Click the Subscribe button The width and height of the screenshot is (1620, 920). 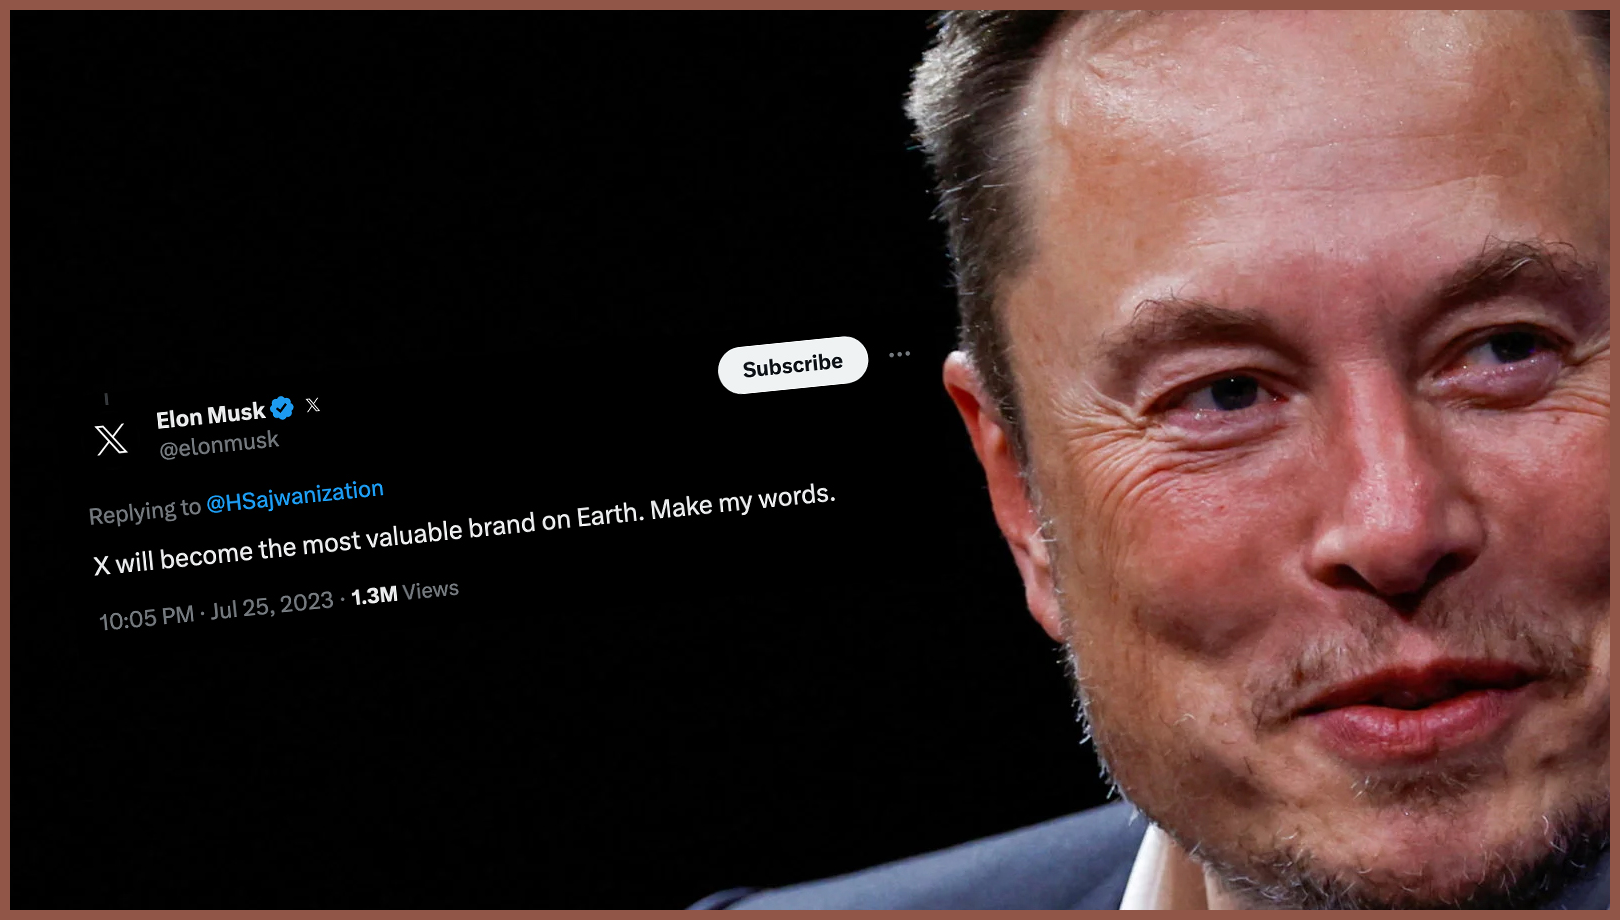[x=793, y=365]
